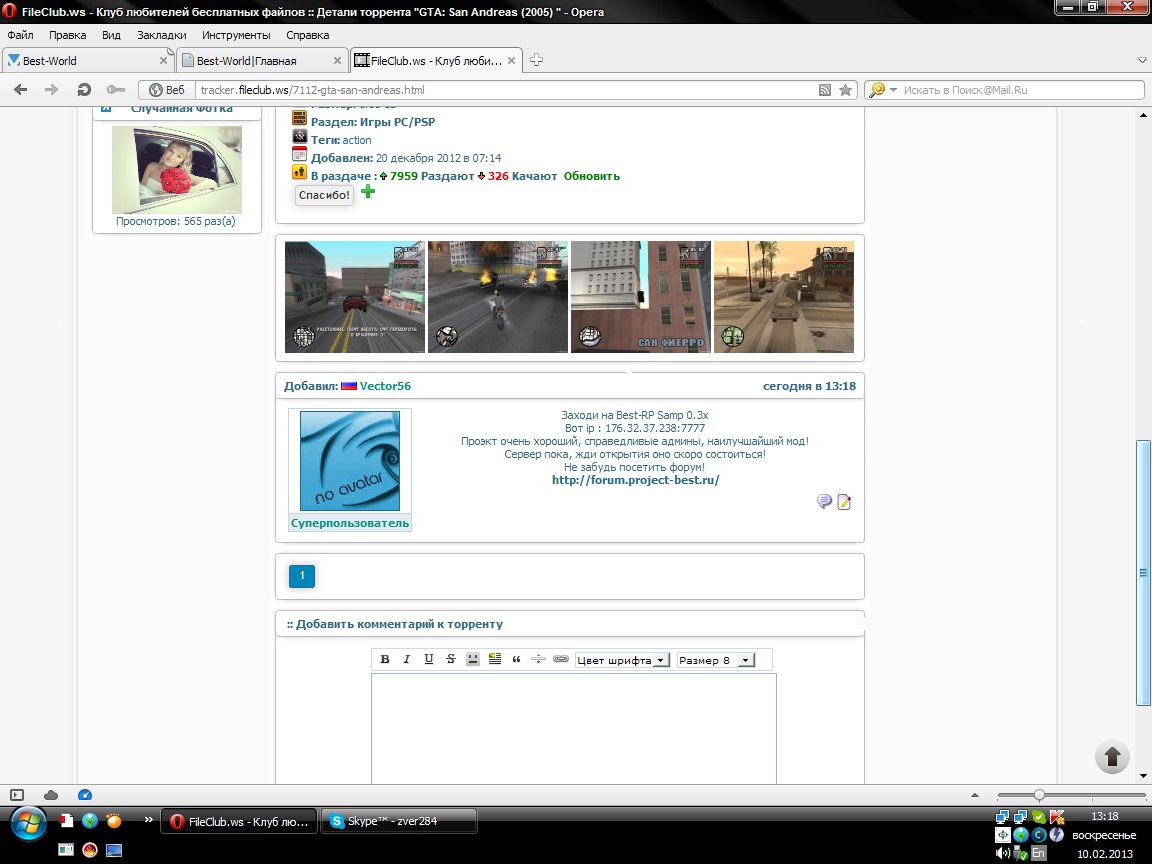Bookmark the page with the star icon
Screen dimensions: 1152x864
[x=846, y=90]
